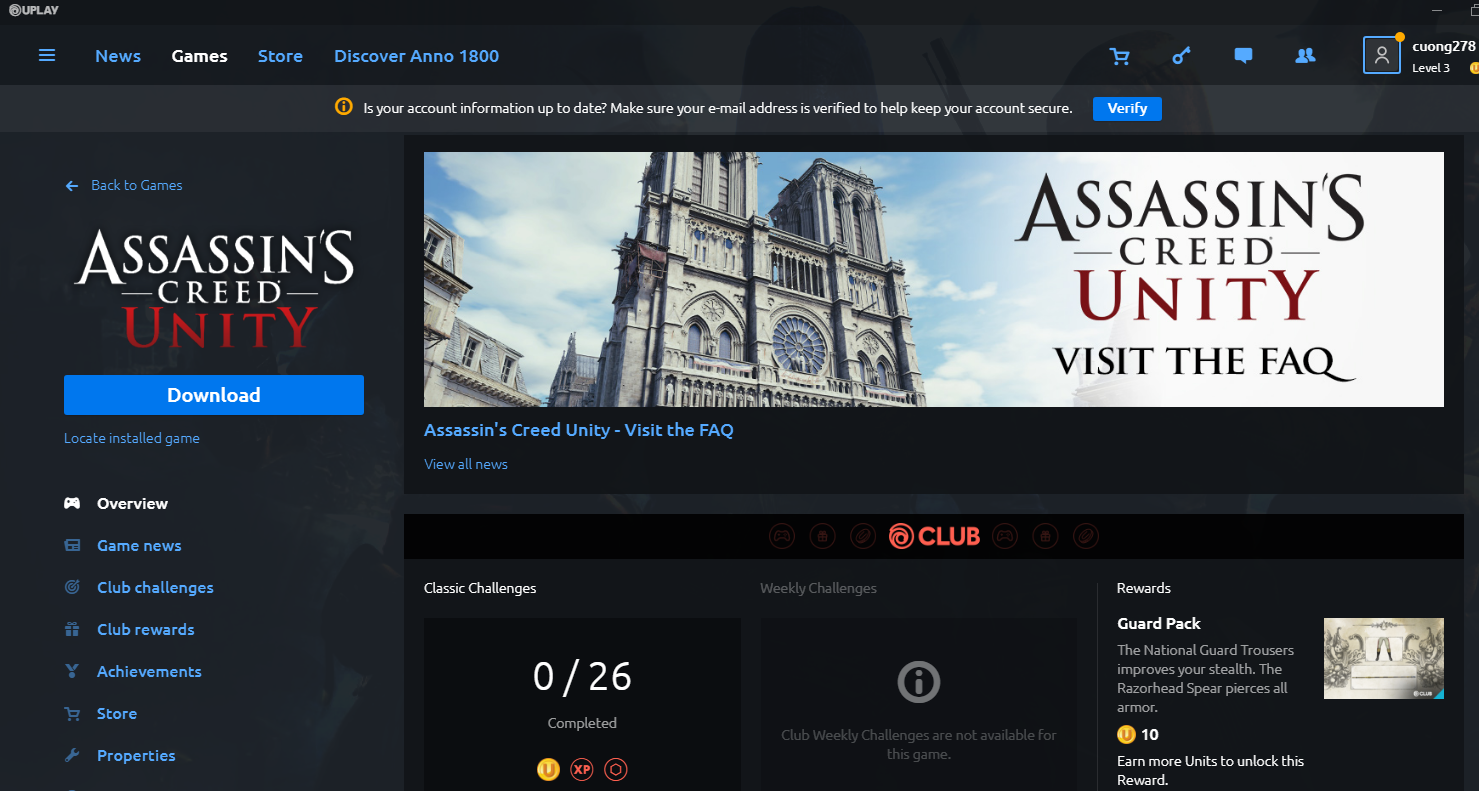The width and height of the screenshot is (1479, 791).
Task: Open the friends list icon
Action: (1305, 56)
